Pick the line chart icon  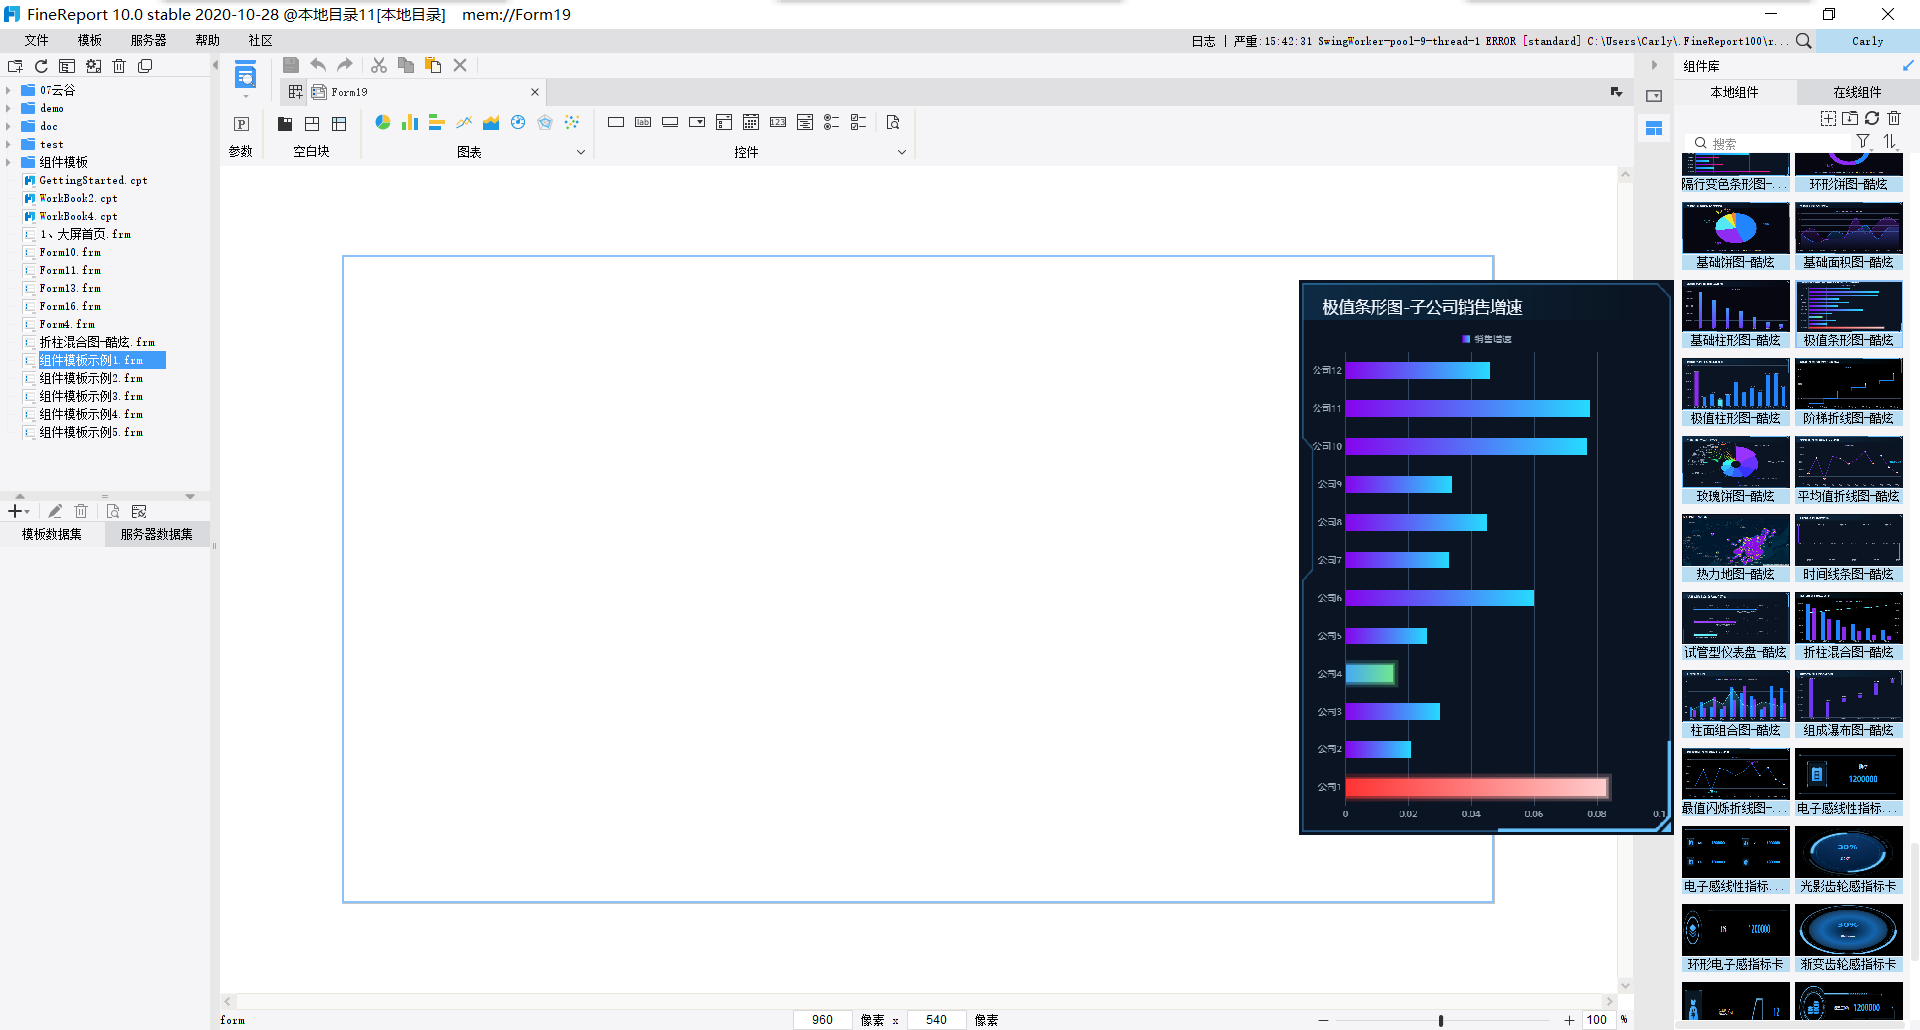[x=464, y=122]
